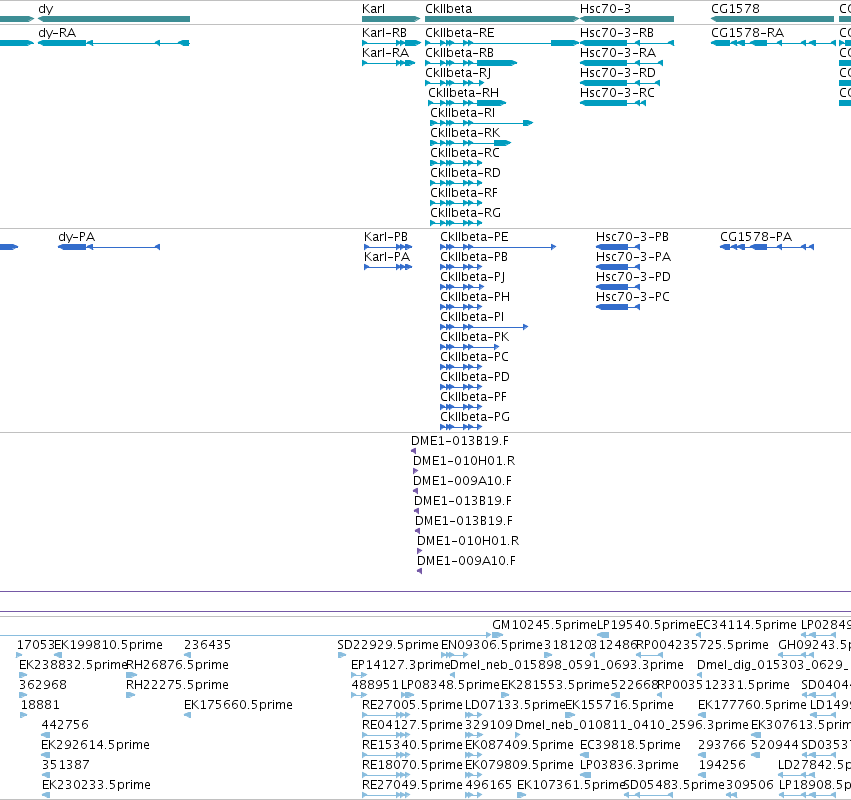851x800 pixels.
Task: Select CDS CkIIbeta-PG
Action: tap(475, 417)
